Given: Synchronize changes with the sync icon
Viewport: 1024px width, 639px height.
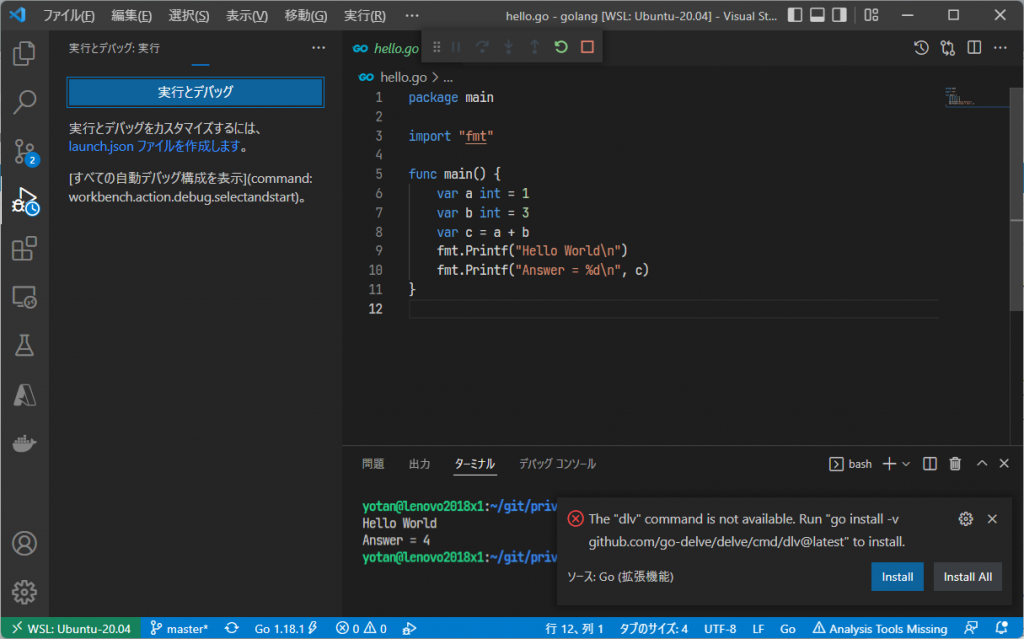Looking at the screenshot, I should tap(232, 629).
